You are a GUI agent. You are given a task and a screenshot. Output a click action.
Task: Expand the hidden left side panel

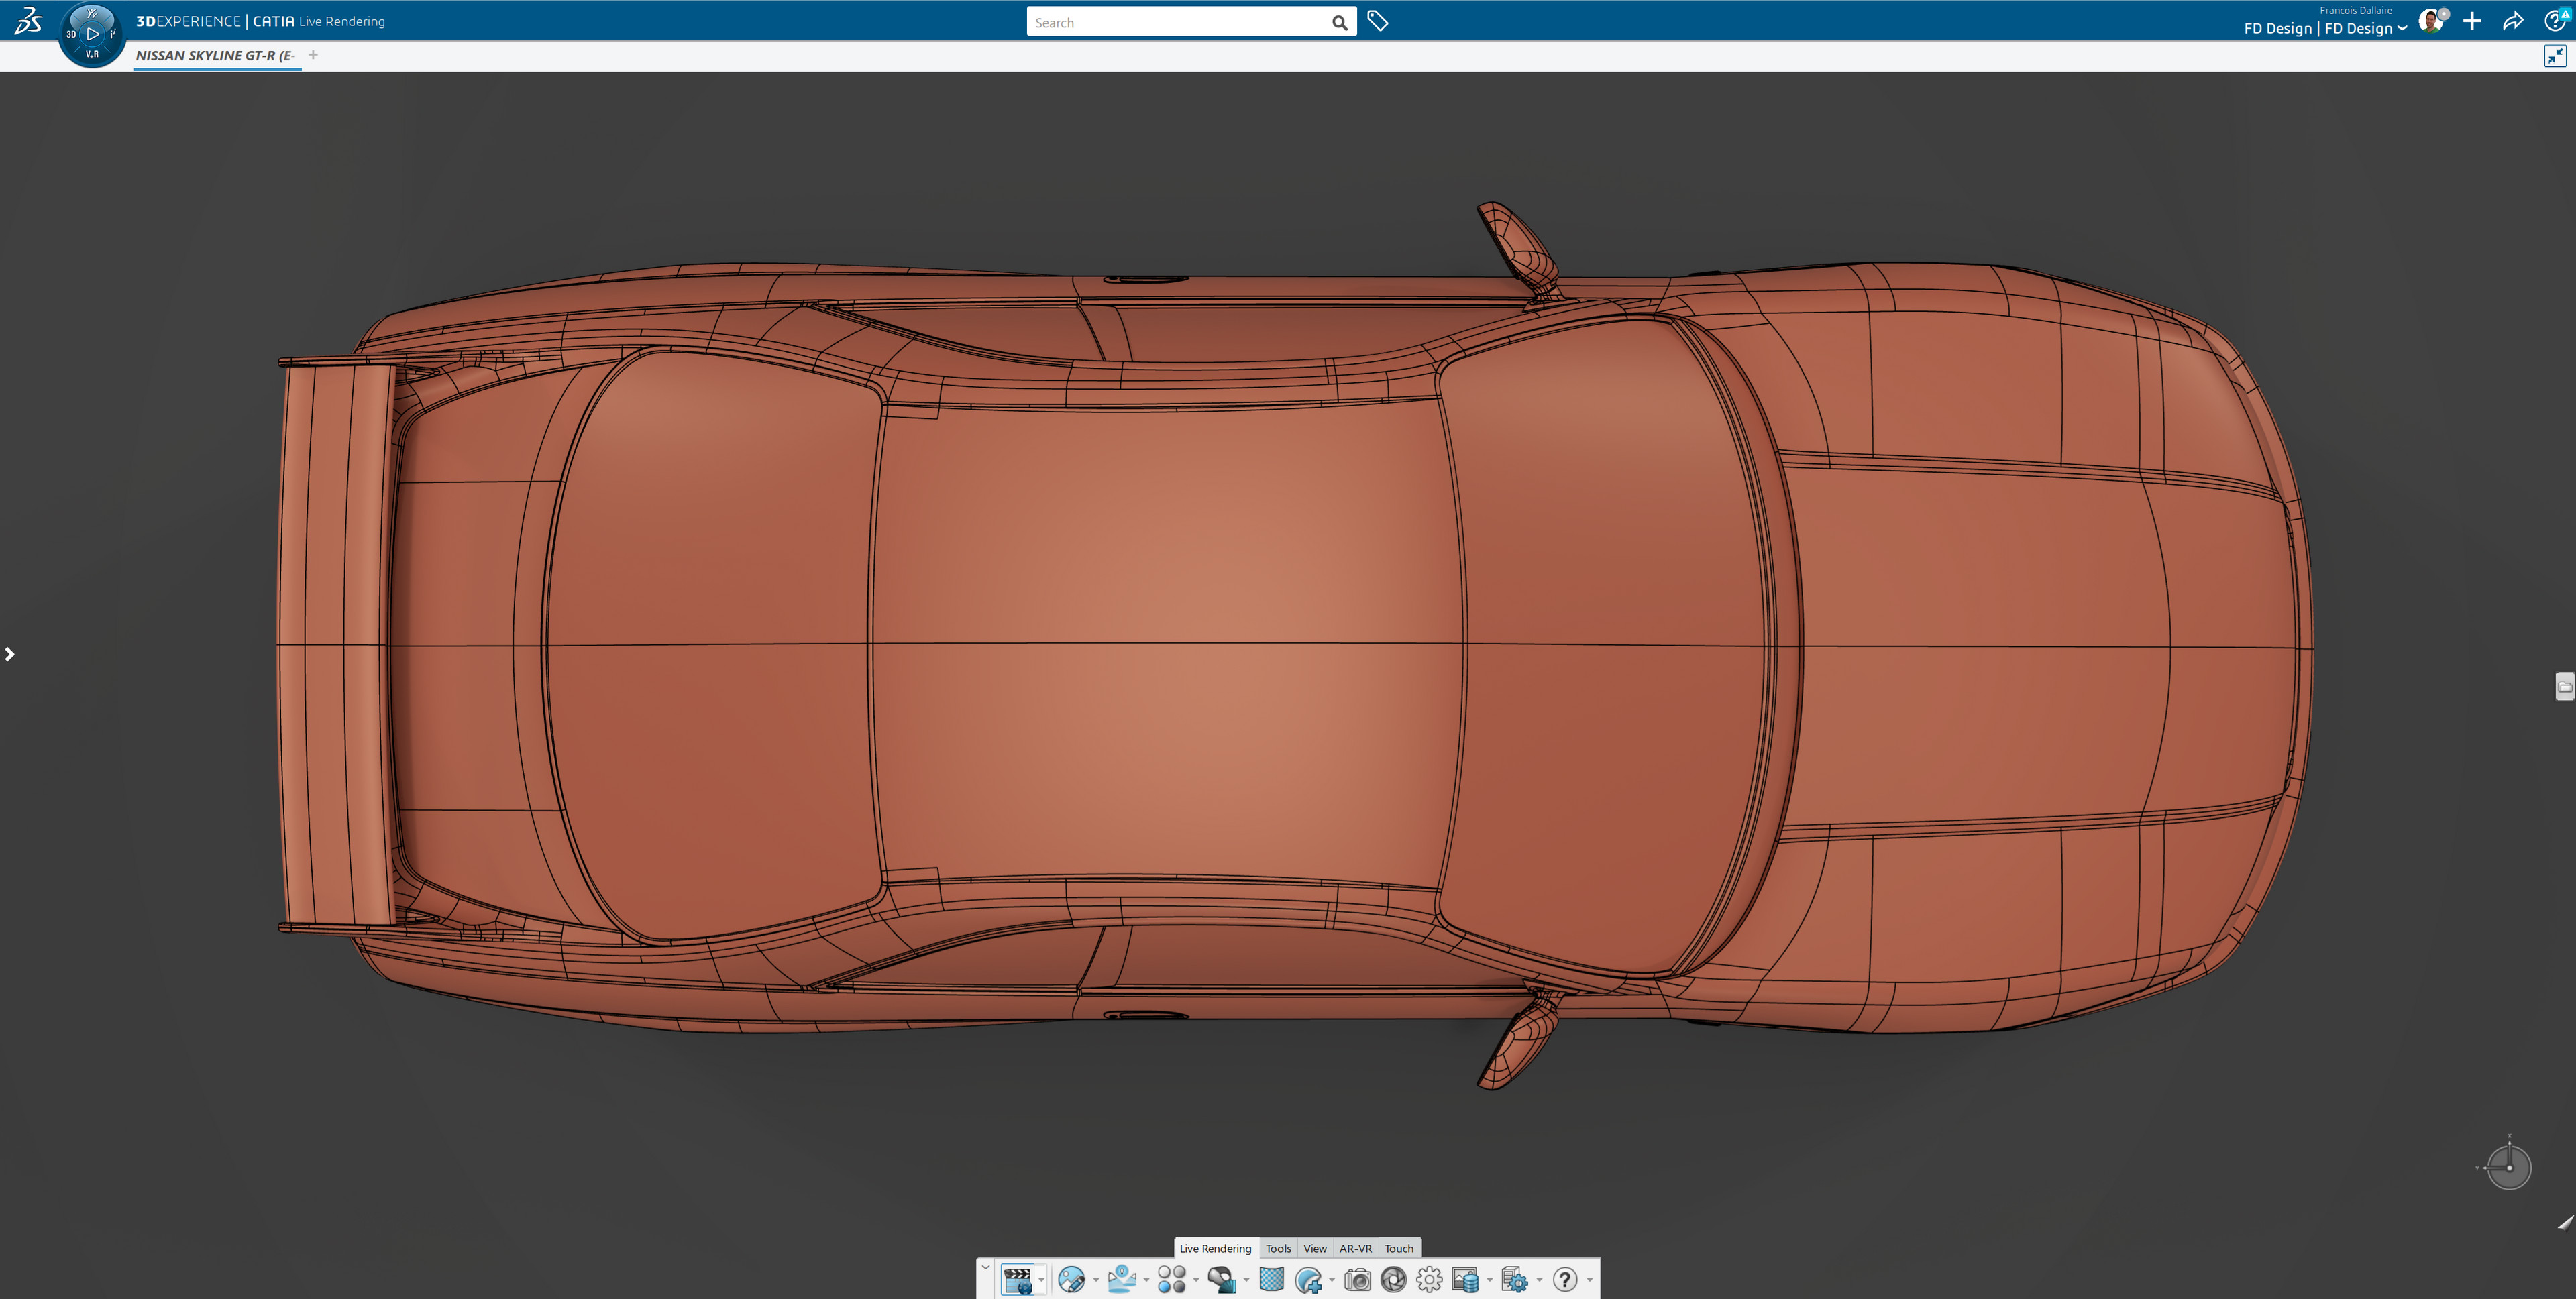pyautogui.click(x=10, y=653)
